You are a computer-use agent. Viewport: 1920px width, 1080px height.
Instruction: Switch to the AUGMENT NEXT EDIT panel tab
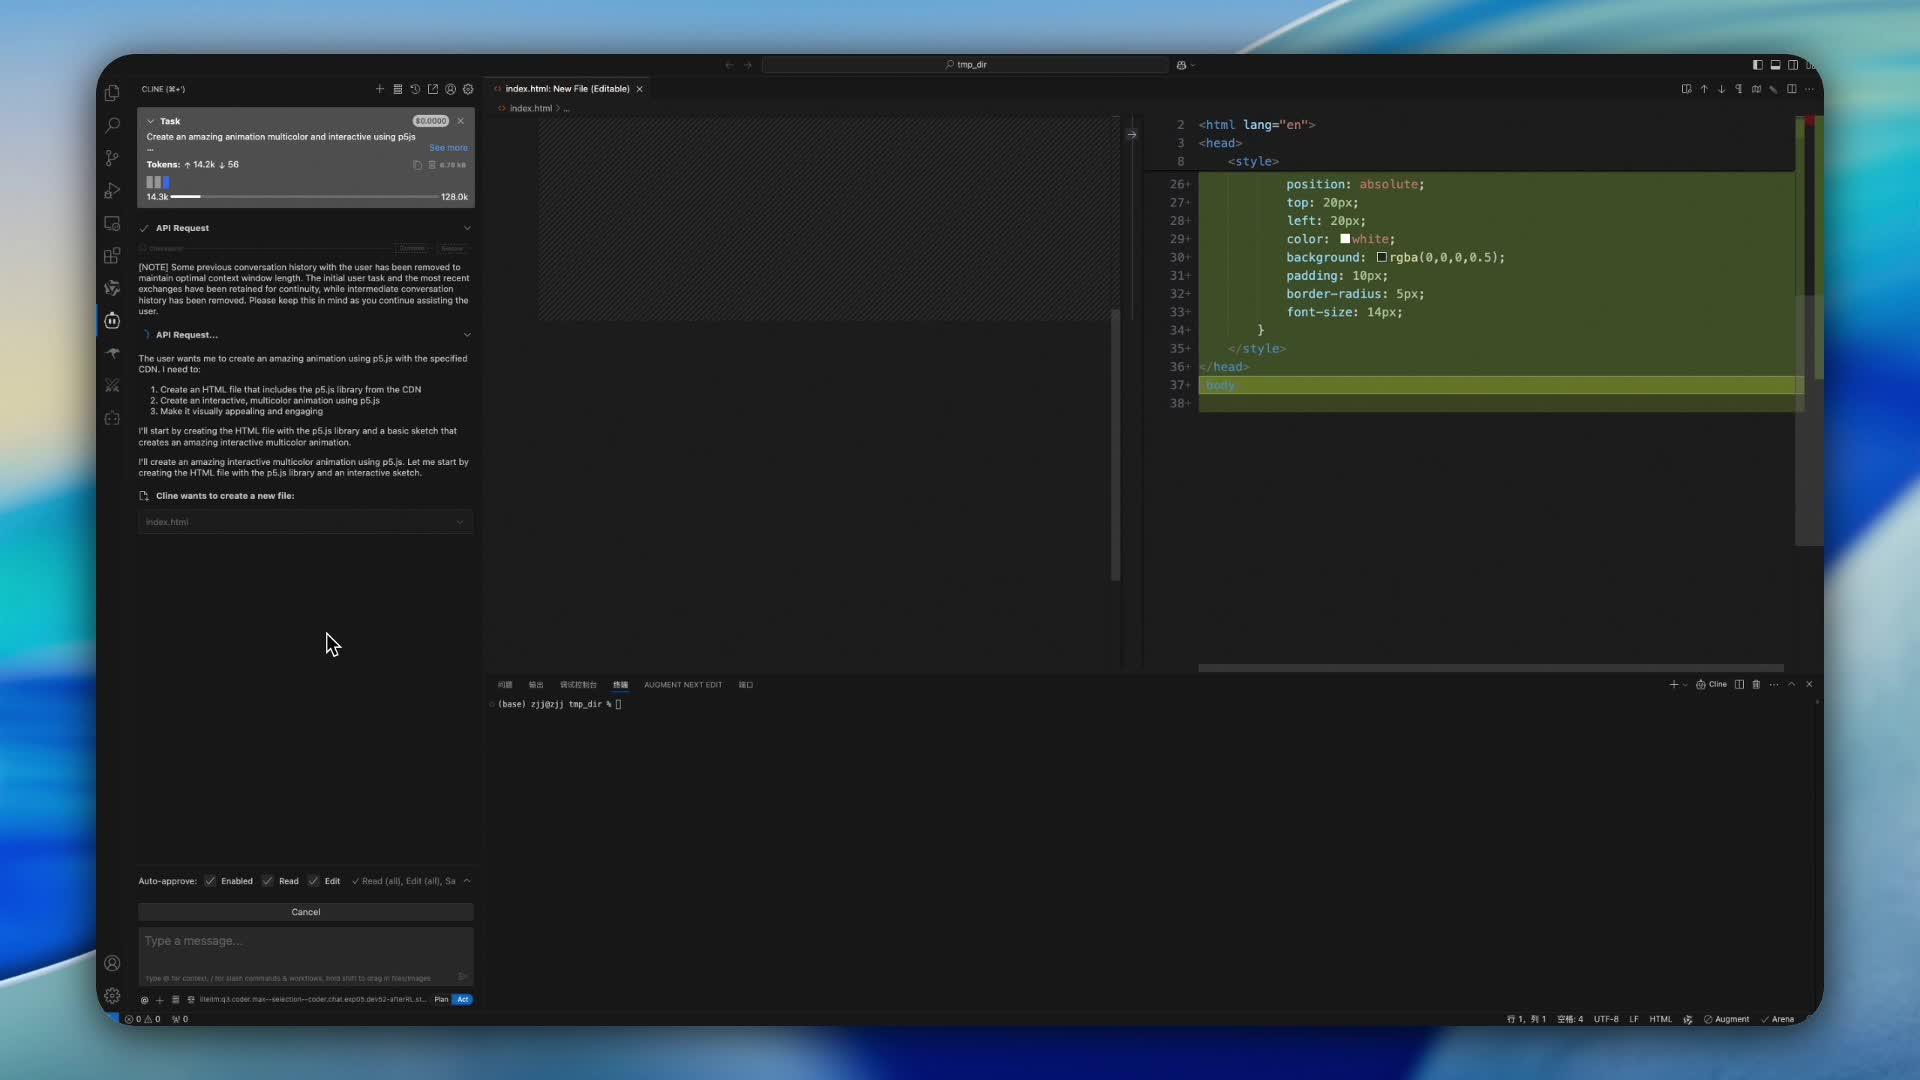(x=682, y=685)
